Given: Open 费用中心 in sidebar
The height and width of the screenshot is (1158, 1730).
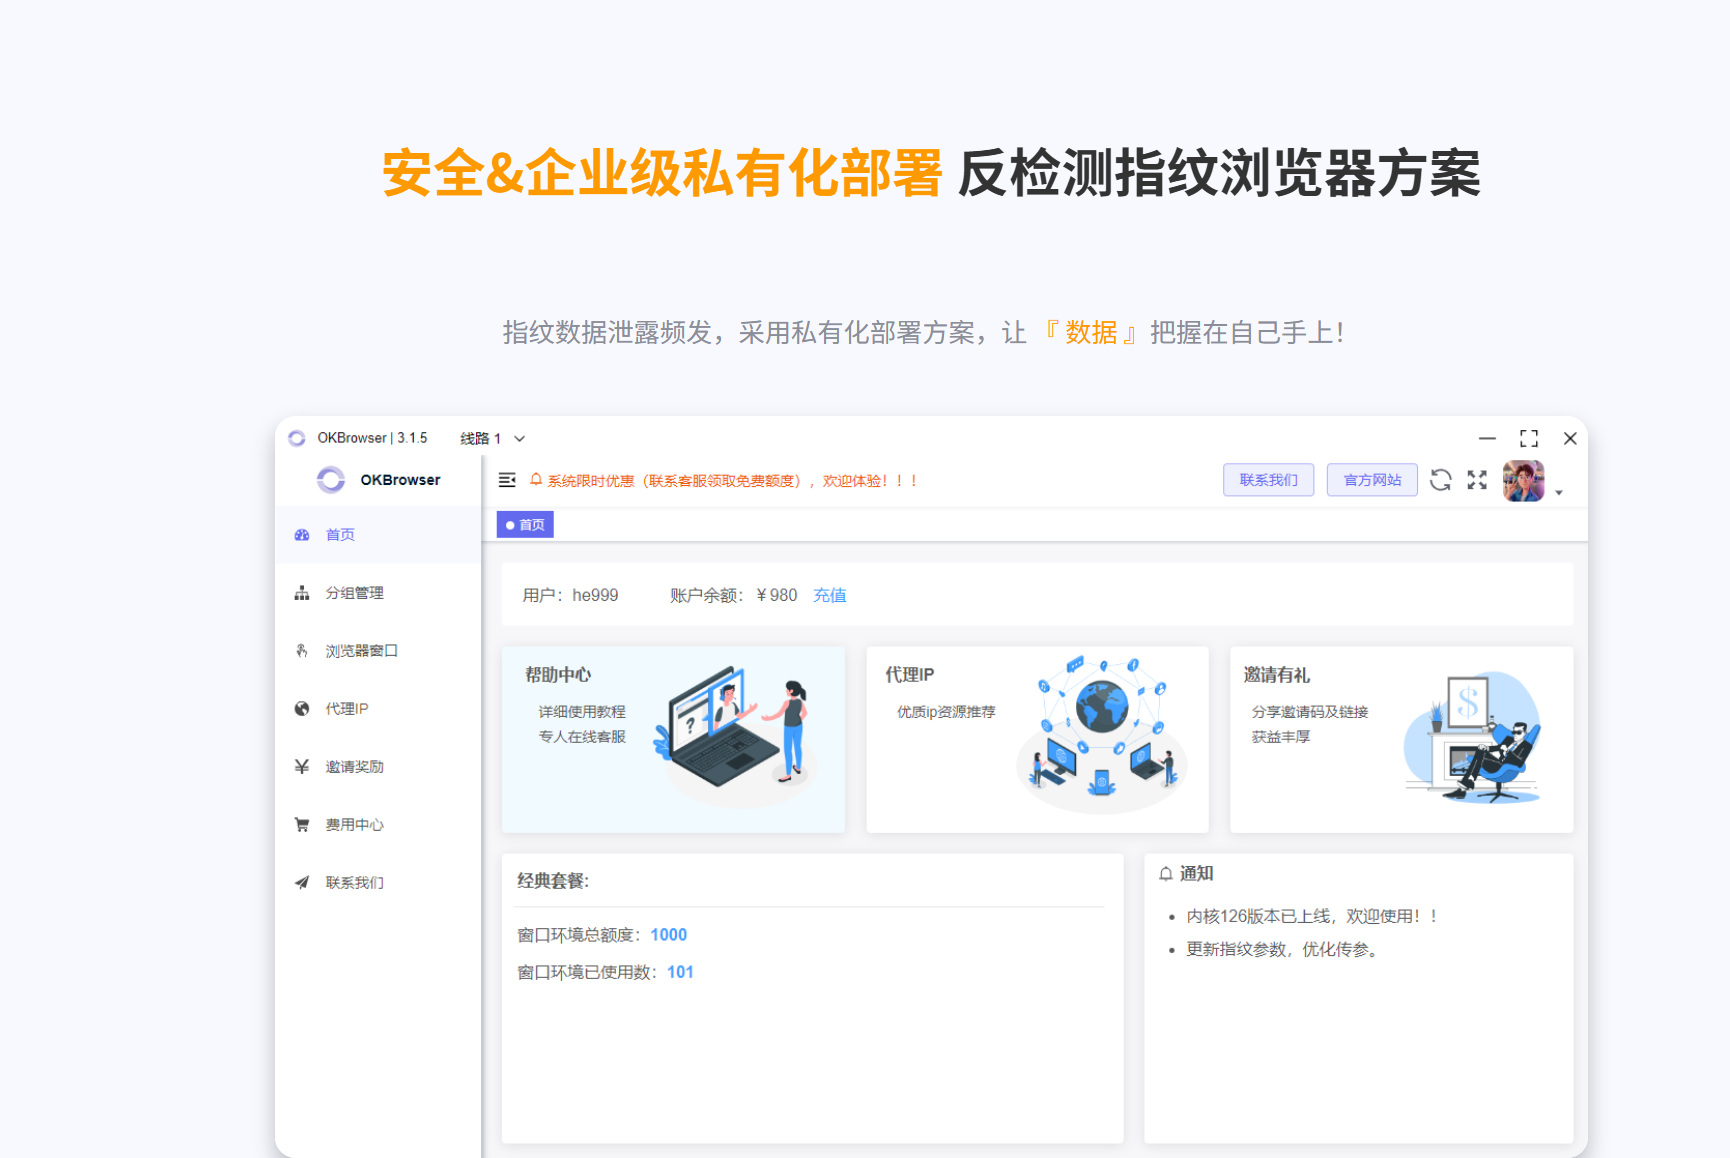Looking at the screenshot, I should (x=378, y=825).
